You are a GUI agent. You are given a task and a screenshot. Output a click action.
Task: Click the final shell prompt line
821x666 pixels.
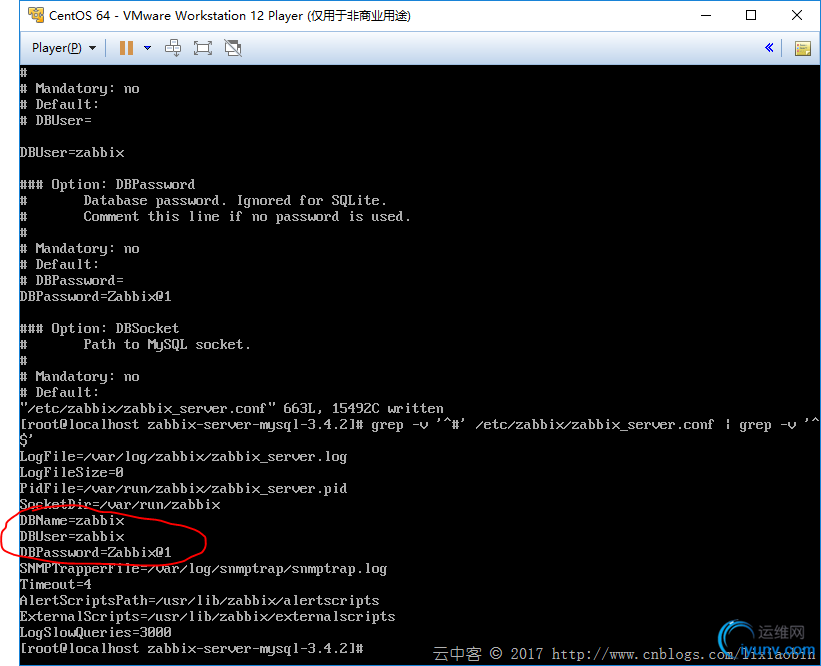(192, 649)
